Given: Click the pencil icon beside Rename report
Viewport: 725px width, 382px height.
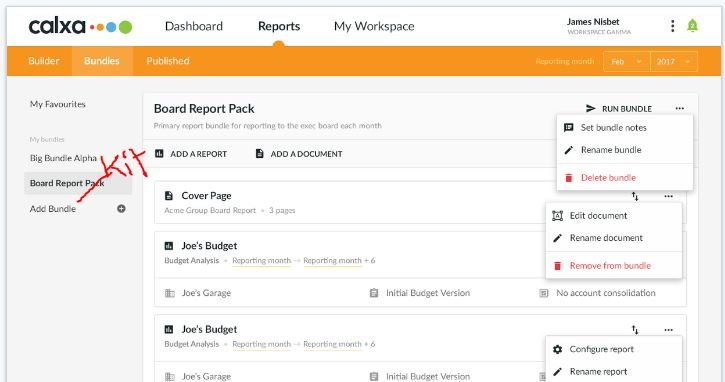Looking at the screenshot, I should [558, 371].
